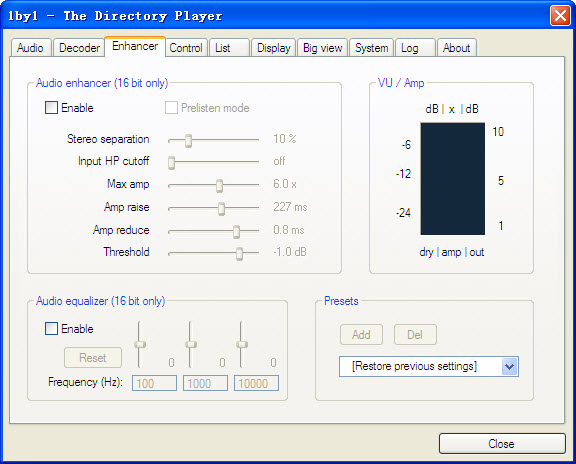Click the VU meter display
576x464 pixels.
[x=453, y=179]
